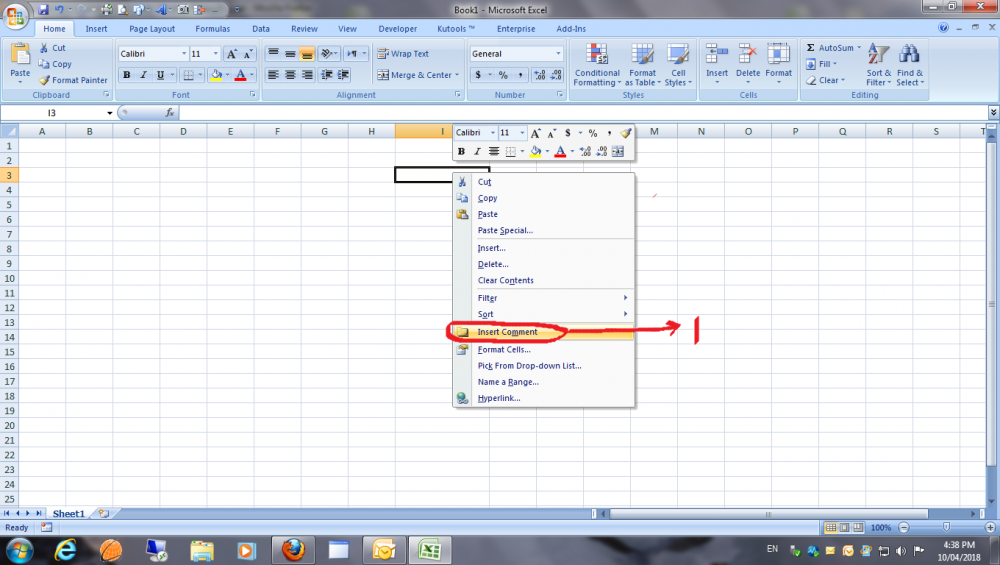Click the Office Button orb

(x=15, y=15)
